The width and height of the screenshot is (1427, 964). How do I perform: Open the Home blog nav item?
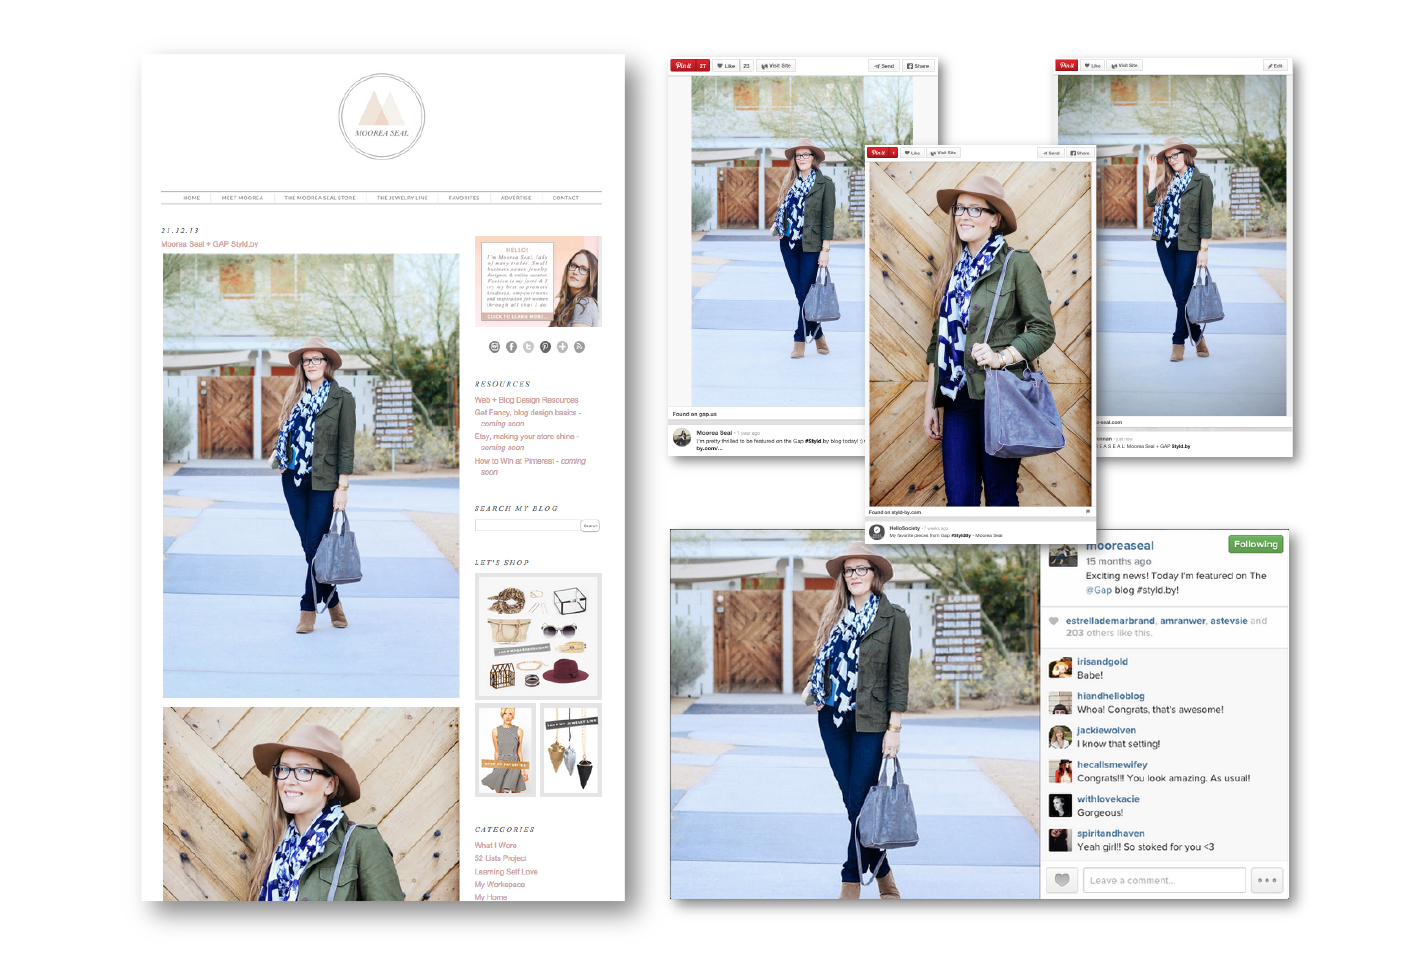pos(192,198)
